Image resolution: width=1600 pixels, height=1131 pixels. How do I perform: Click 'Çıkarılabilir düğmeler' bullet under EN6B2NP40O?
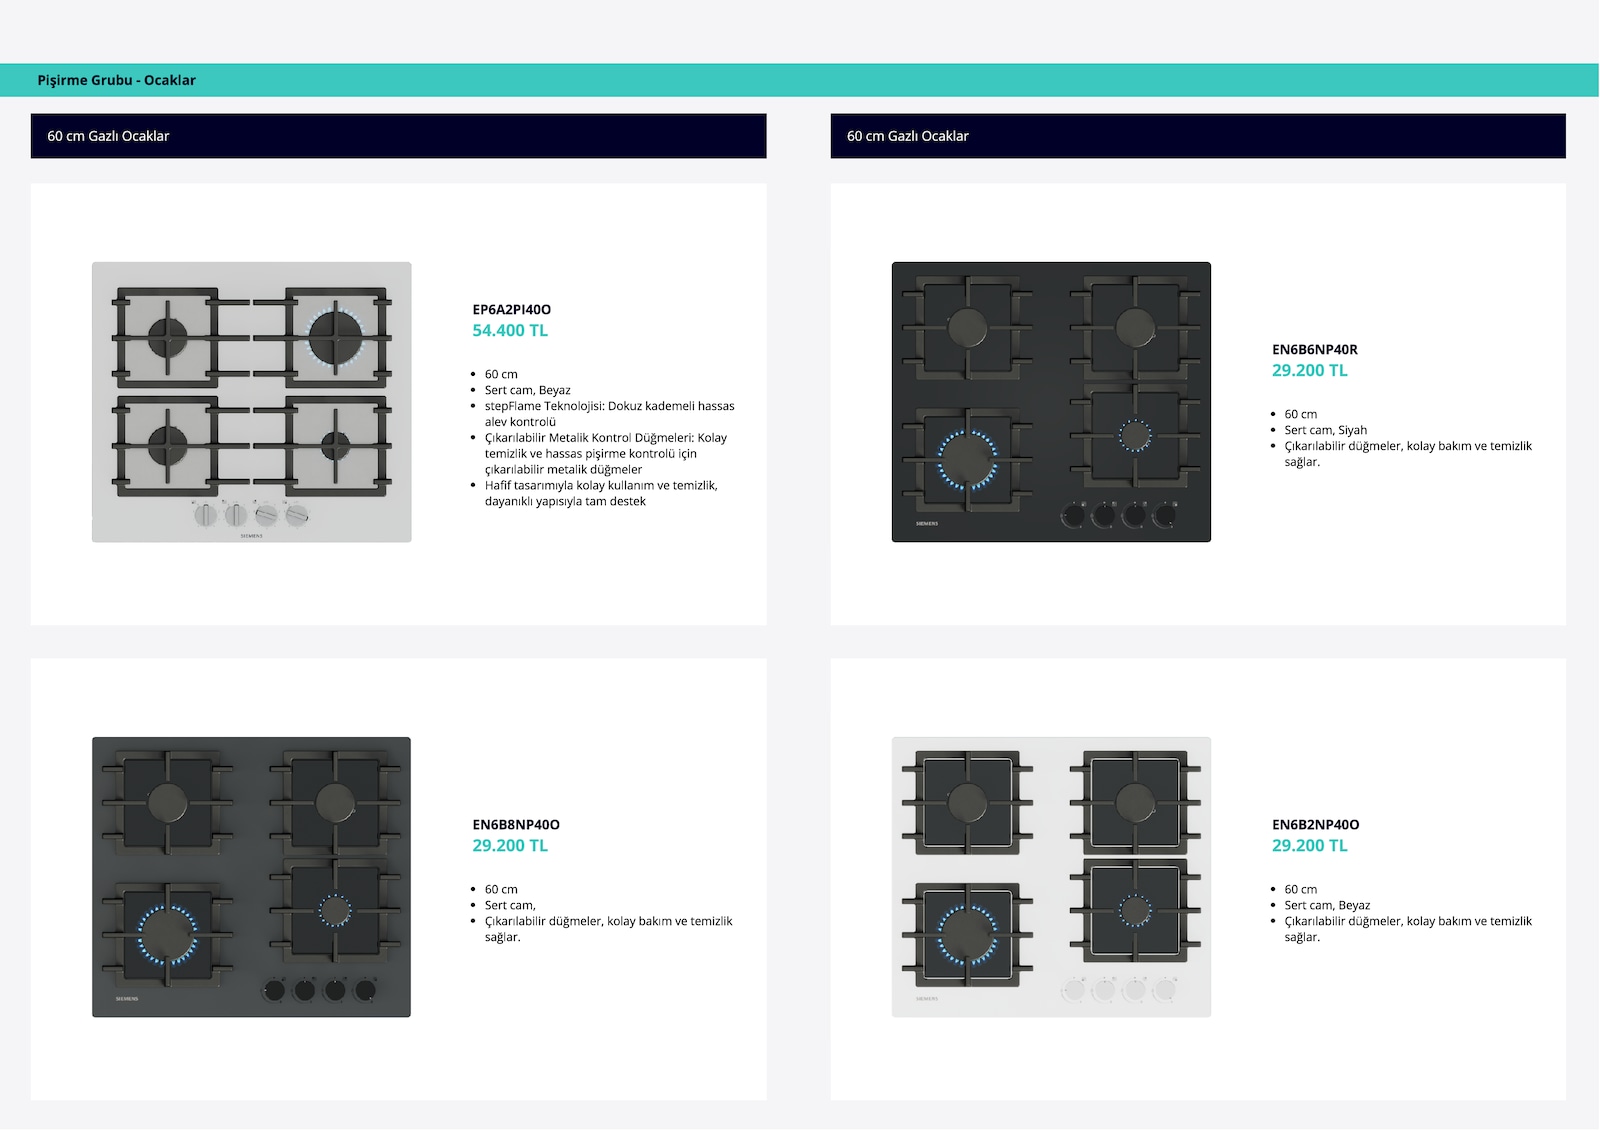pos(1408,929)
